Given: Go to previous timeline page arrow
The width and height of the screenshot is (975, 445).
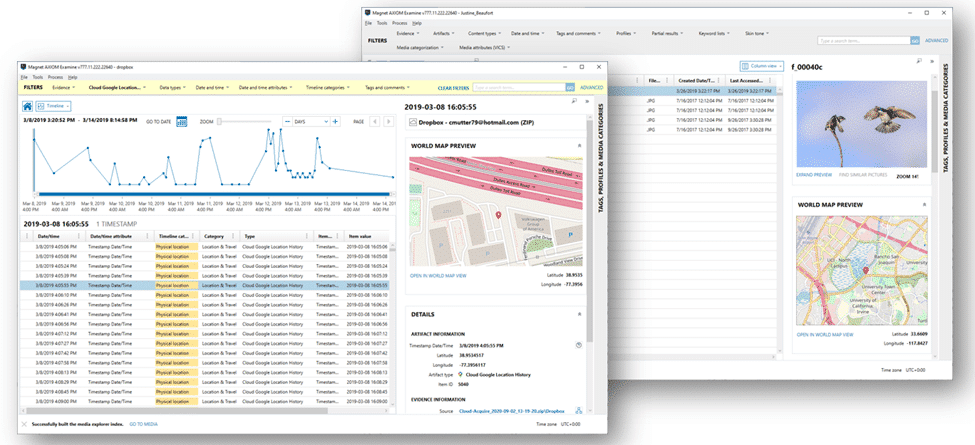Looking at the screenshot, I should (374, 122).
